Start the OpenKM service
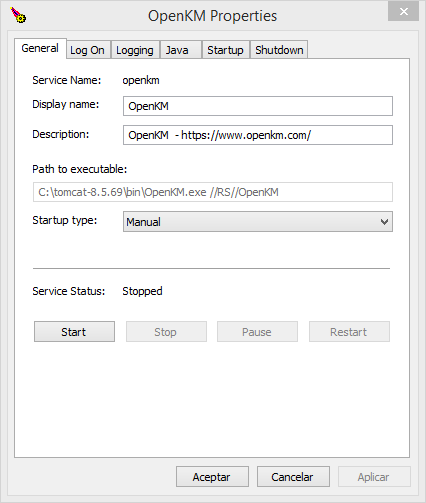 [x=74, y=332]
